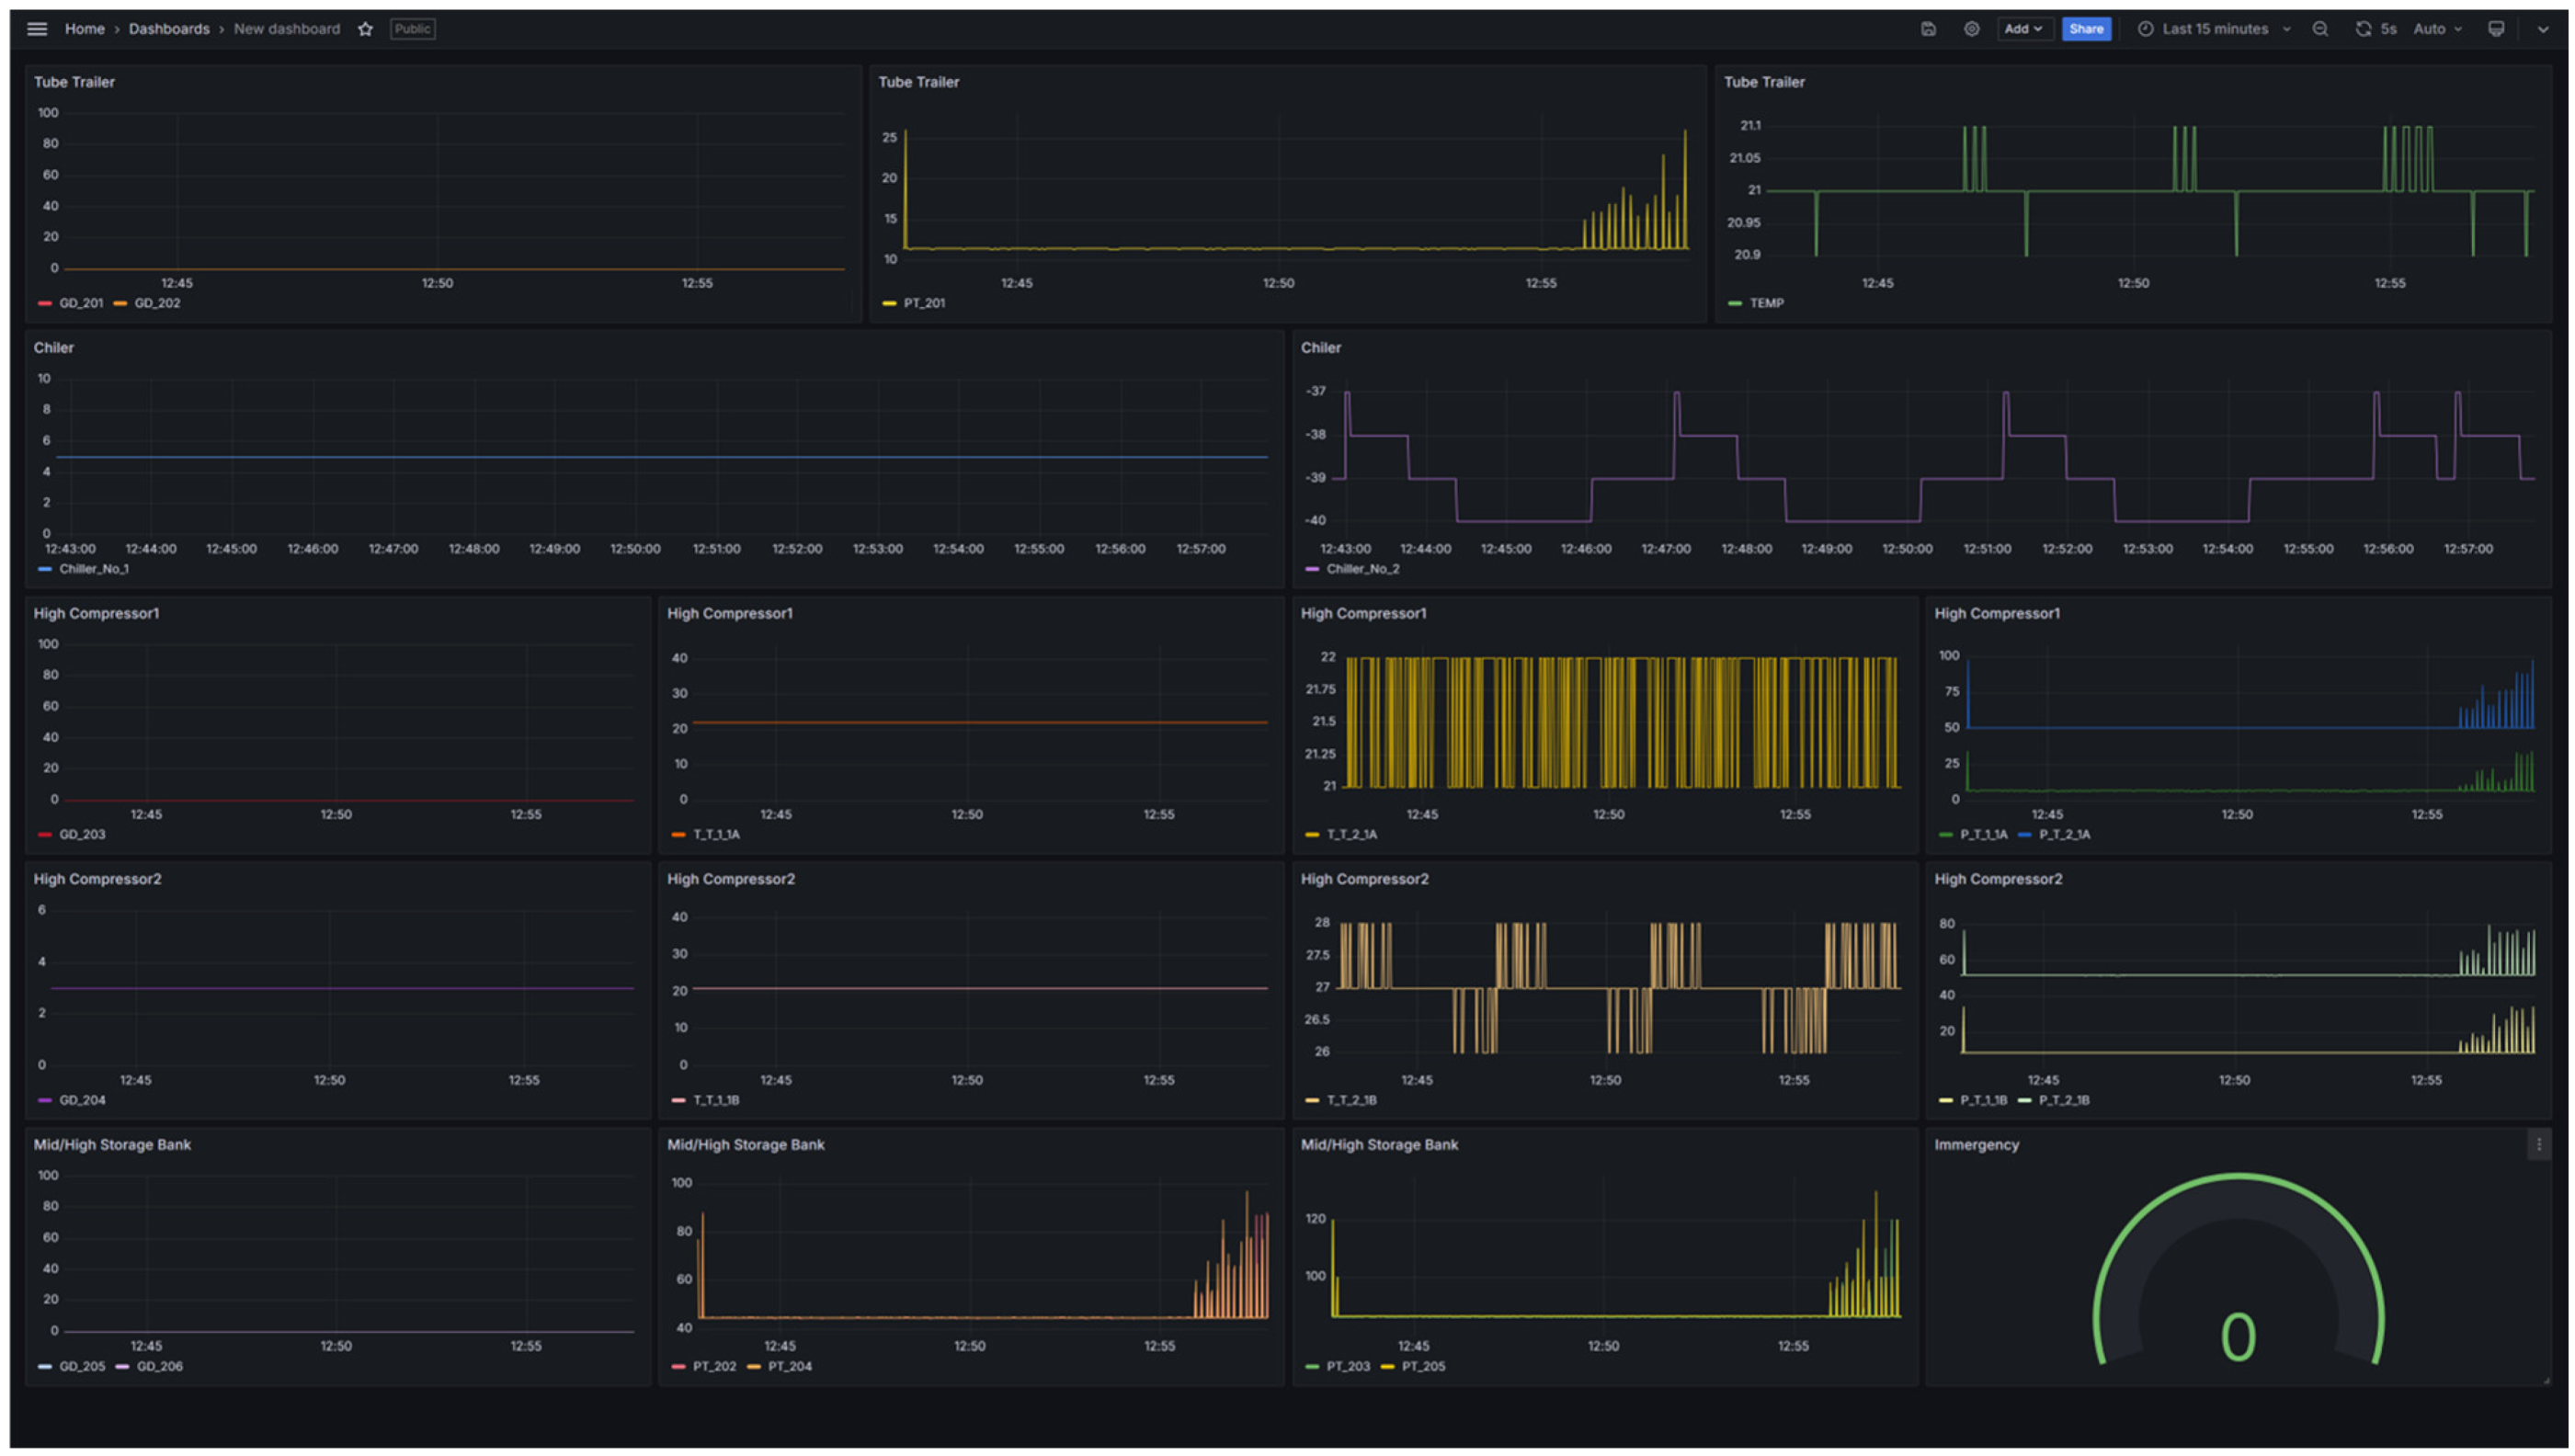
Task: Open dashboard settings gear
Action: [1971, 29]
